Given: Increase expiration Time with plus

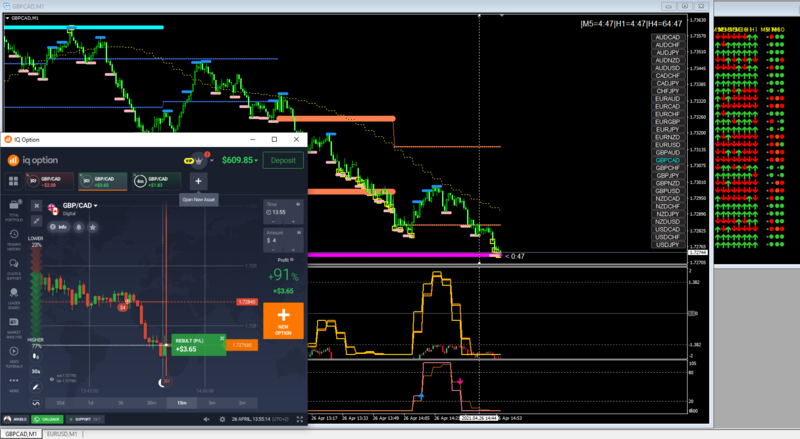Looking at the screenshot, I should pos(293,221).
